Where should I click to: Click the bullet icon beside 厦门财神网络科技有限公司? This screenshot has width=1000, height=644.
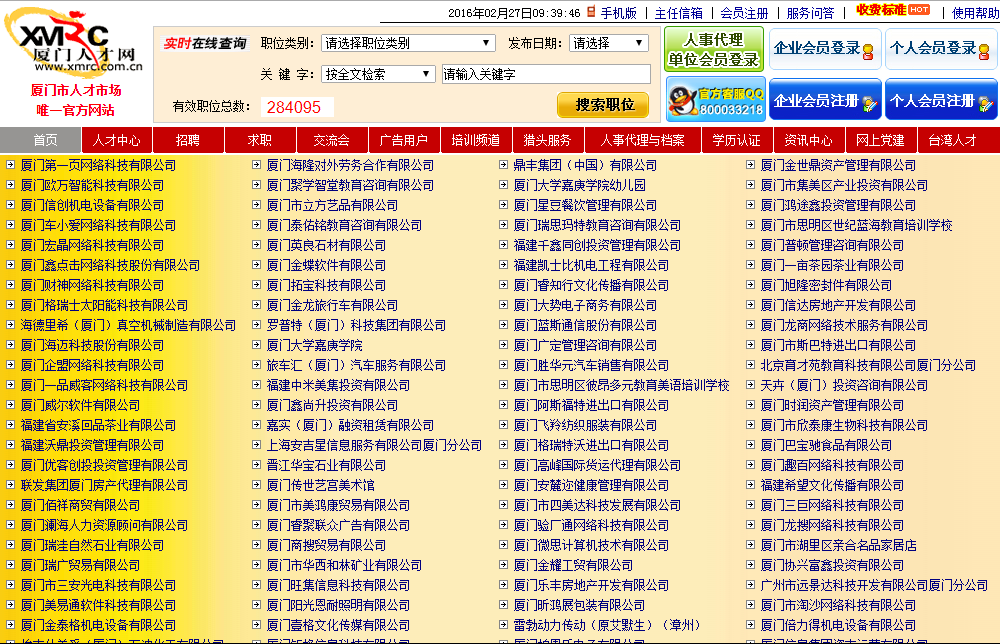(x=10, y=285)
